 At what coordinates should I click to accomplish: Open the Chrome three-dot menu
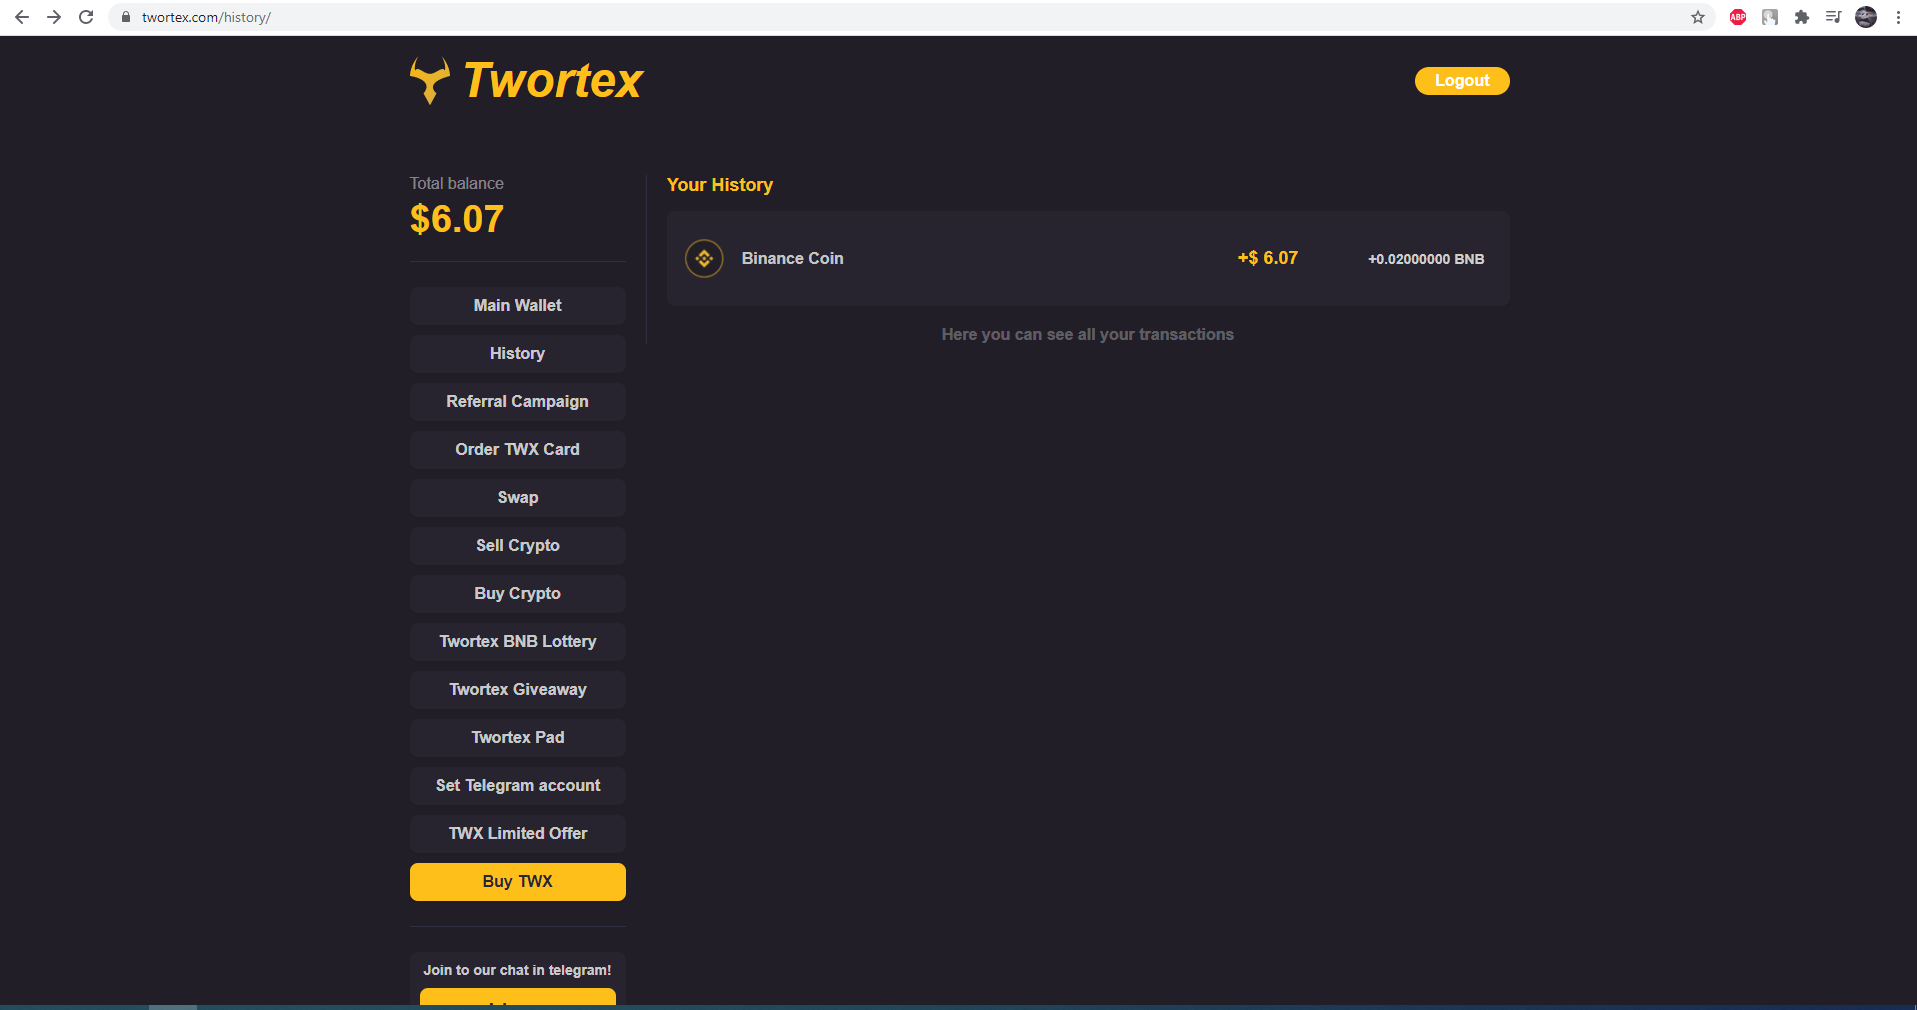(x=1898, y=17)
